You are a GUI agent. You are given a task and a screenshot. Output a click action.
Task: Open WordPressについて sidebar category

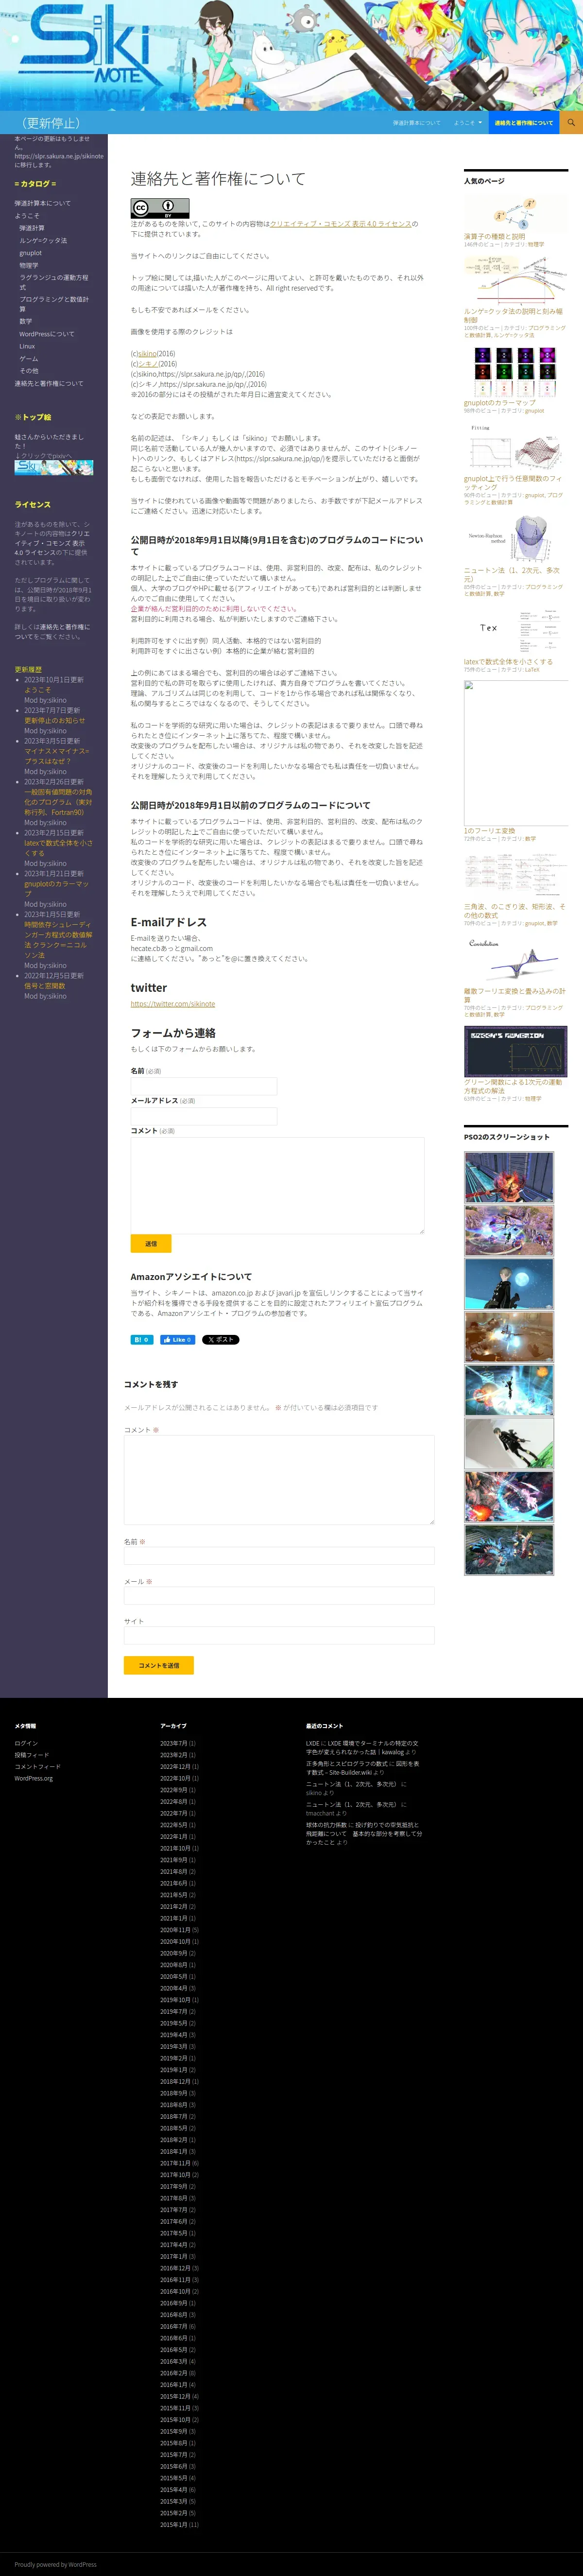47,334
